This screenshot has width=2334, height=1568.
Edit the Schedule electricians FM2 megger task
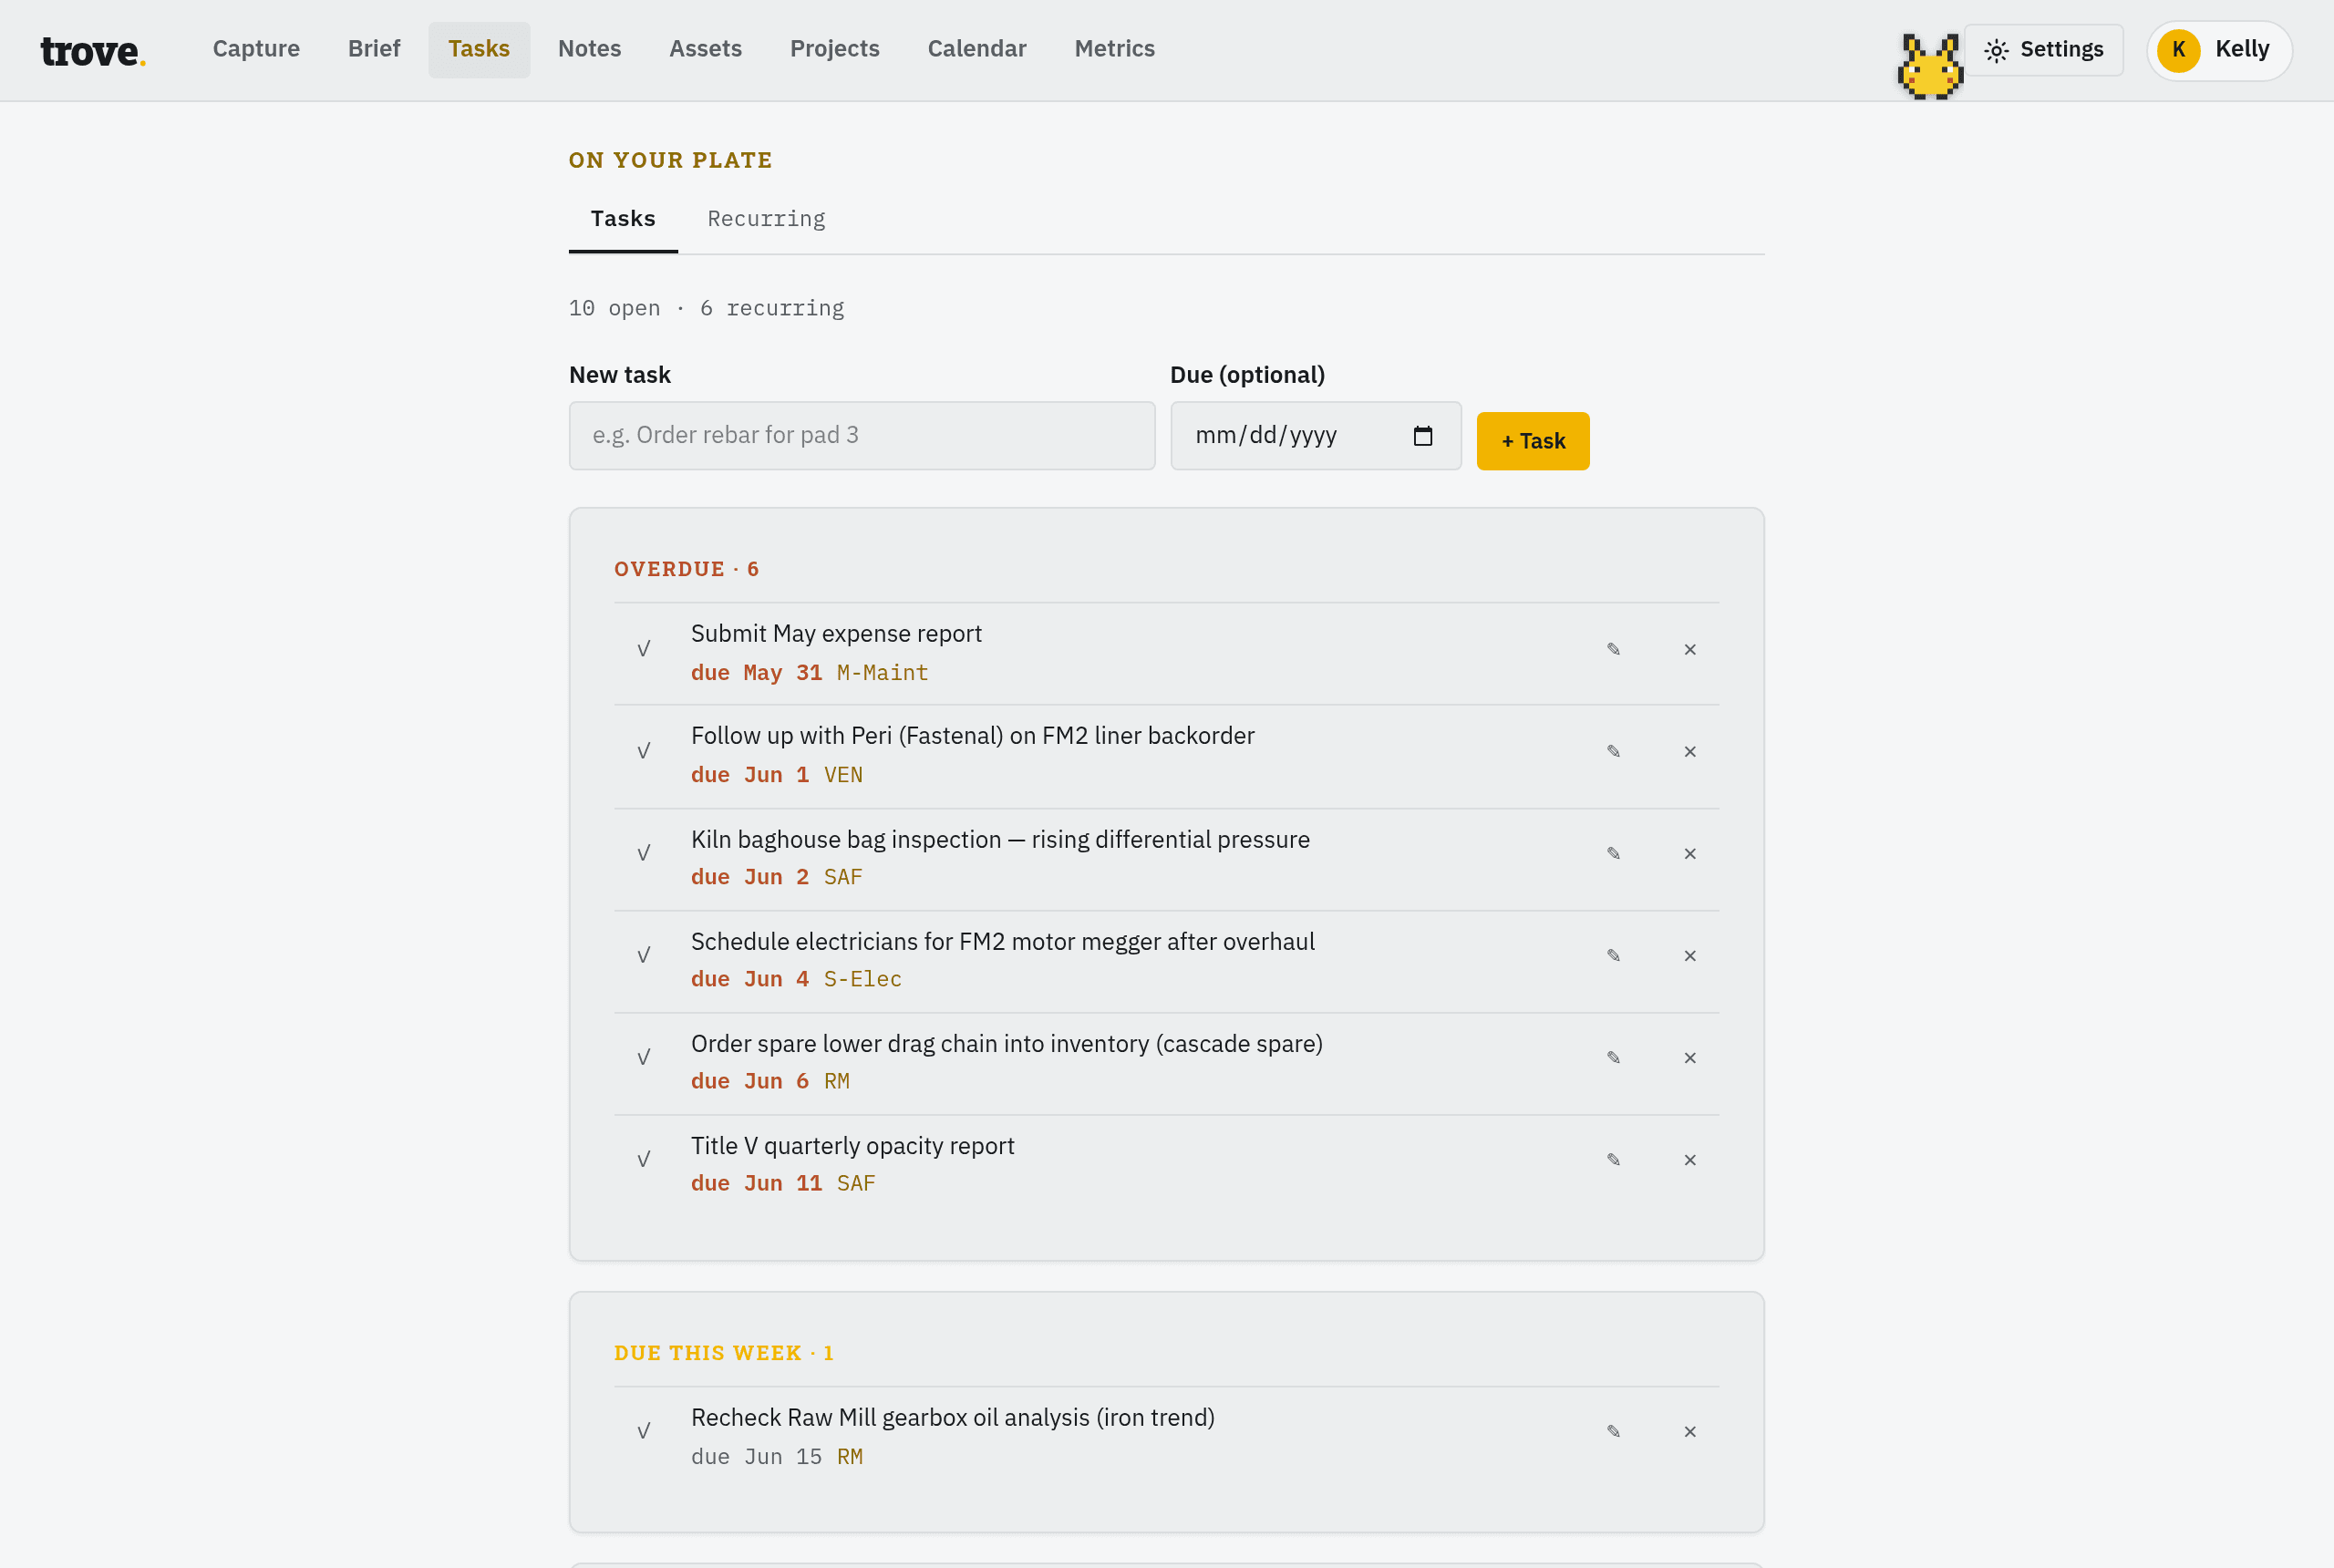(1613, 955)
